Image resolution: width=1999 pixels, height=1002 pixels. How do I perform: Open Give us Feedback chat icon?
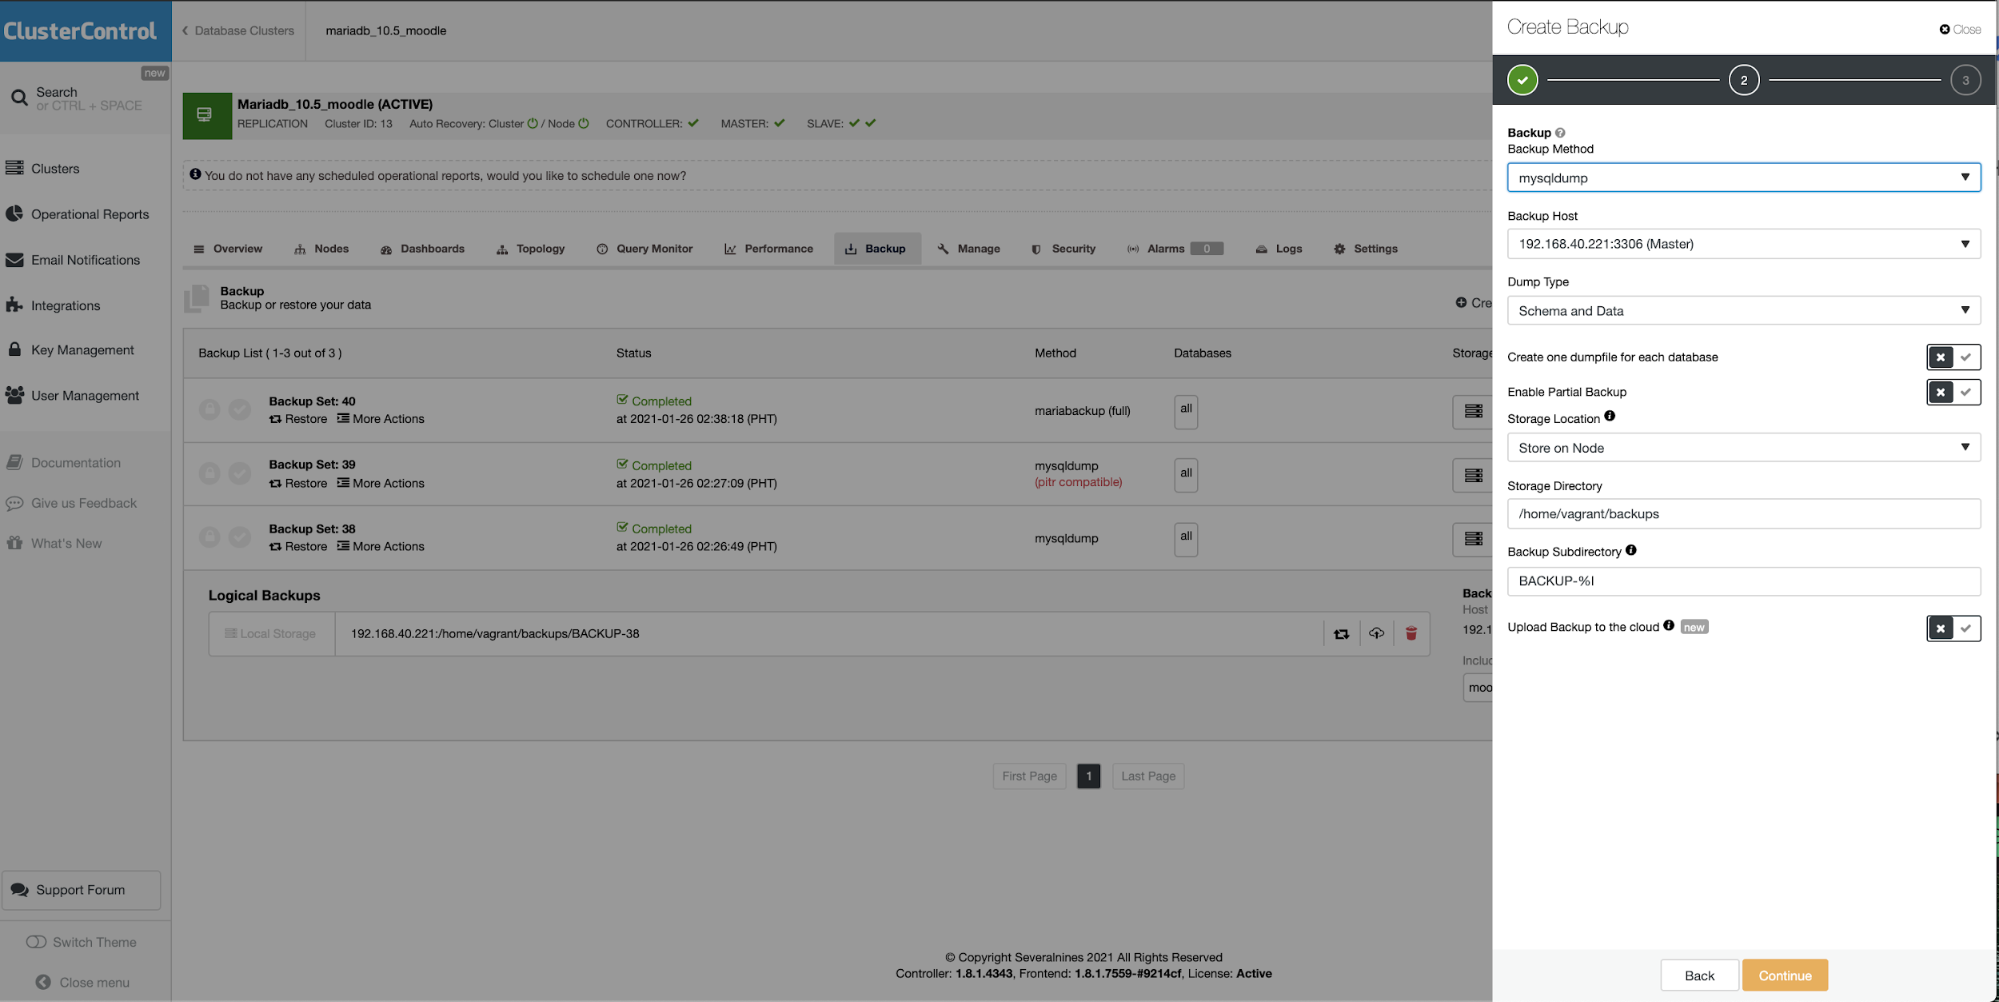click(x=14, y=503)
